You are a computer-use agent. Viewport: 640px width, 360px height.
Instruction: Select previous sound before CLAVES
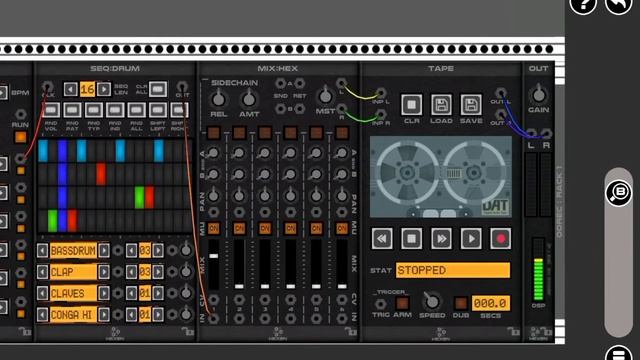(x=42, y=293)
